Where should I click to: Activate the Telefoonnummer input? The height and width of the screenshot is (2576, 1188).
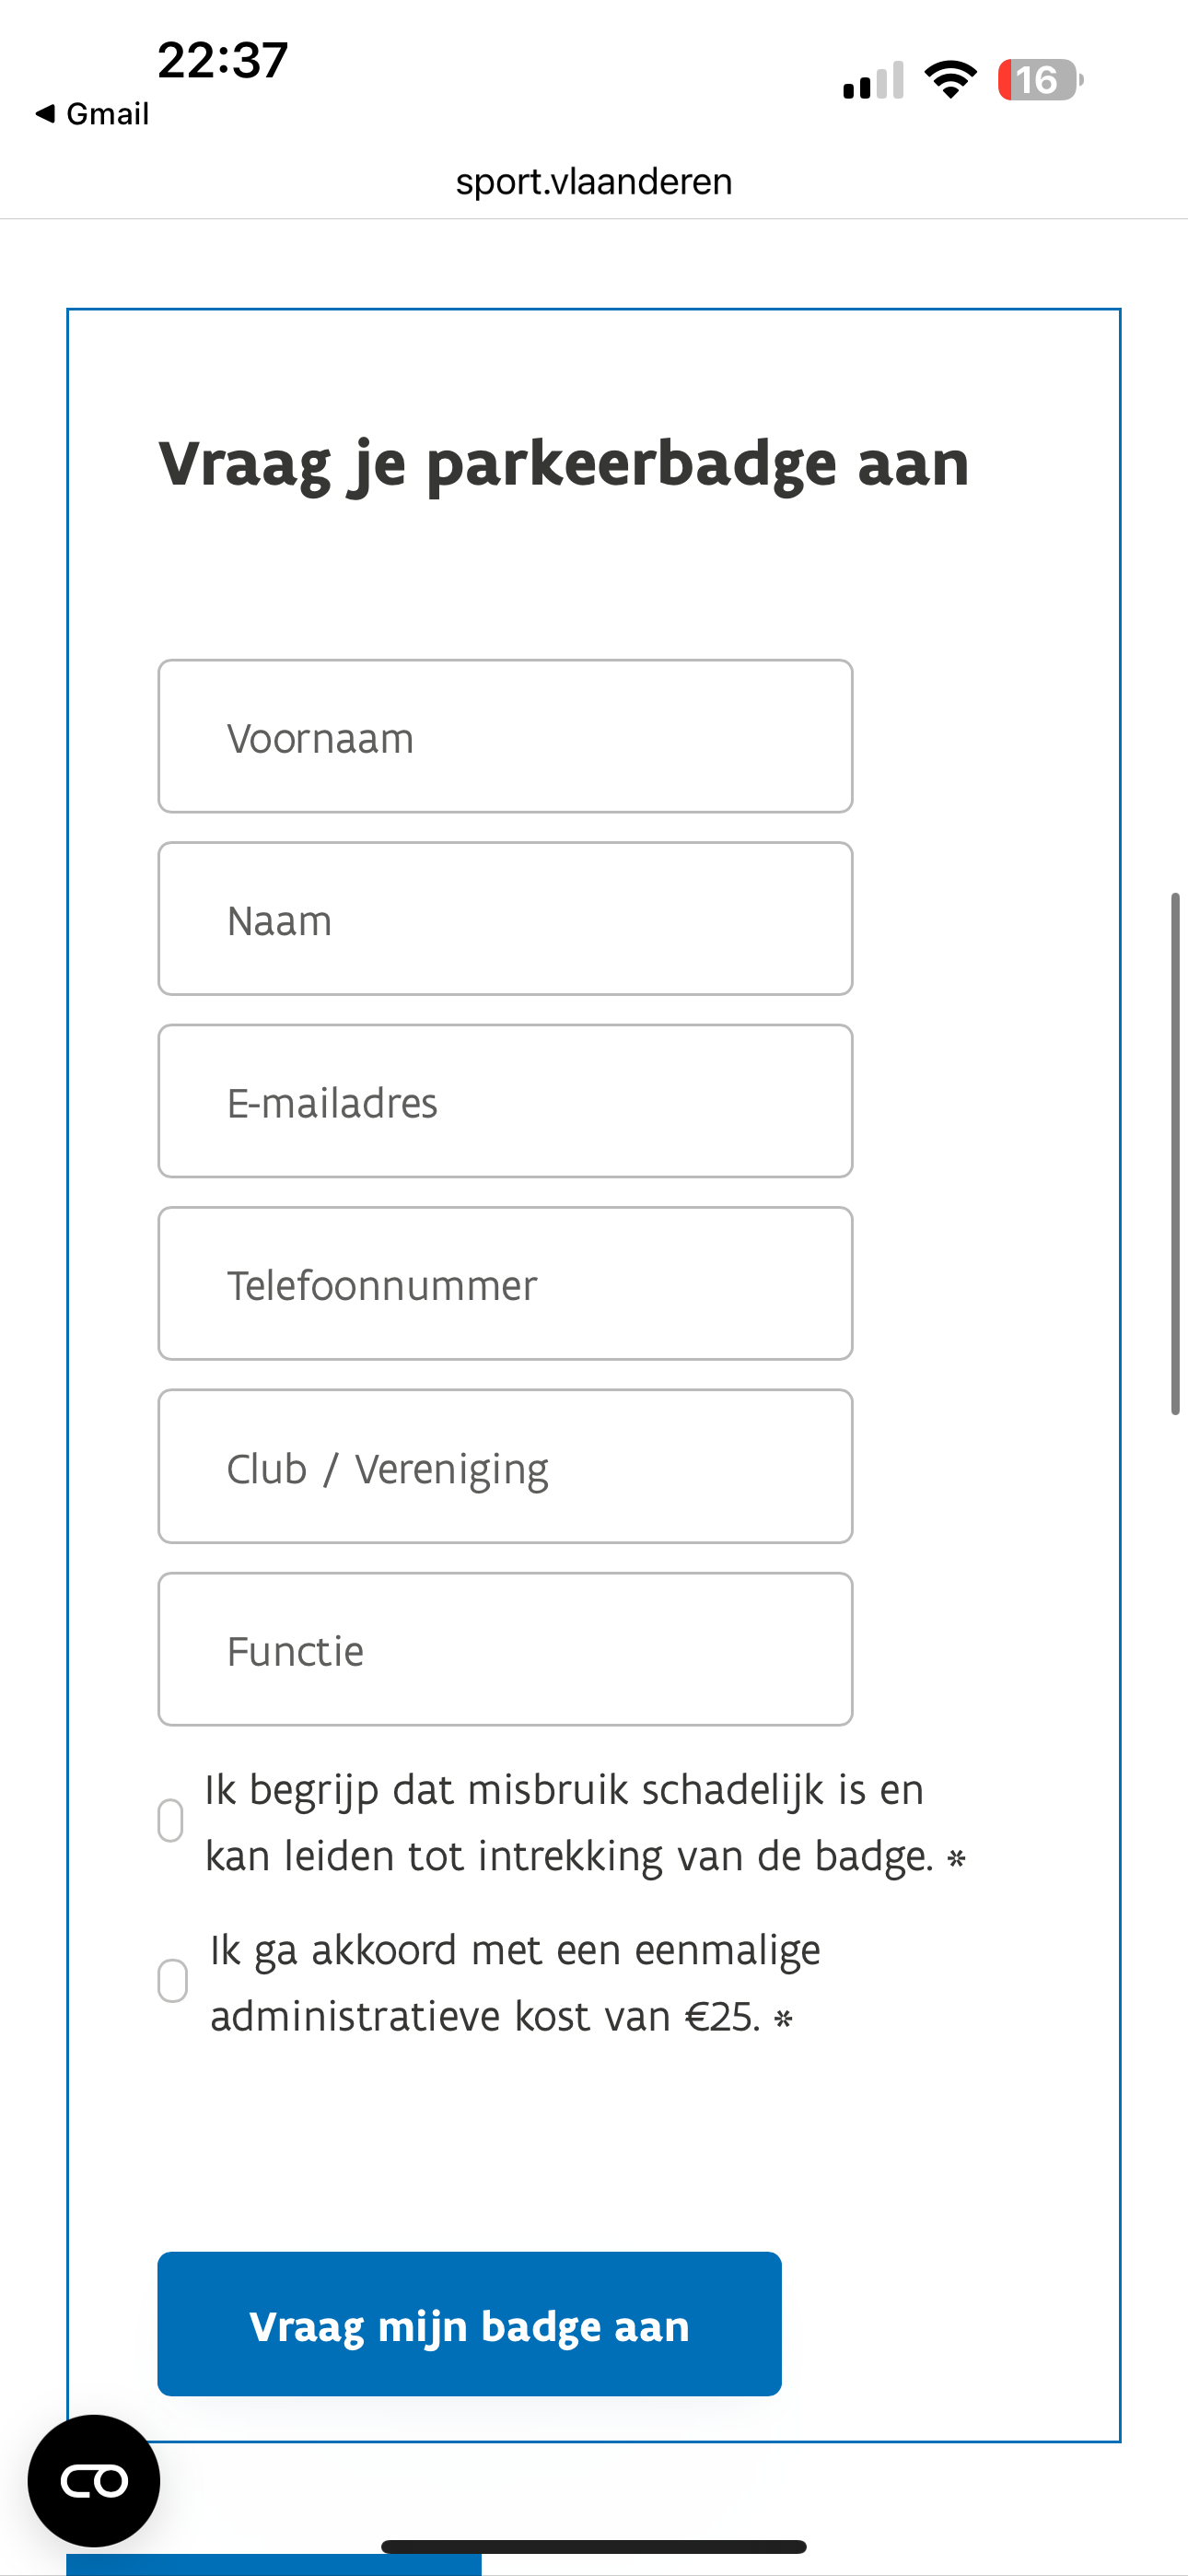tap(505, 1284)
